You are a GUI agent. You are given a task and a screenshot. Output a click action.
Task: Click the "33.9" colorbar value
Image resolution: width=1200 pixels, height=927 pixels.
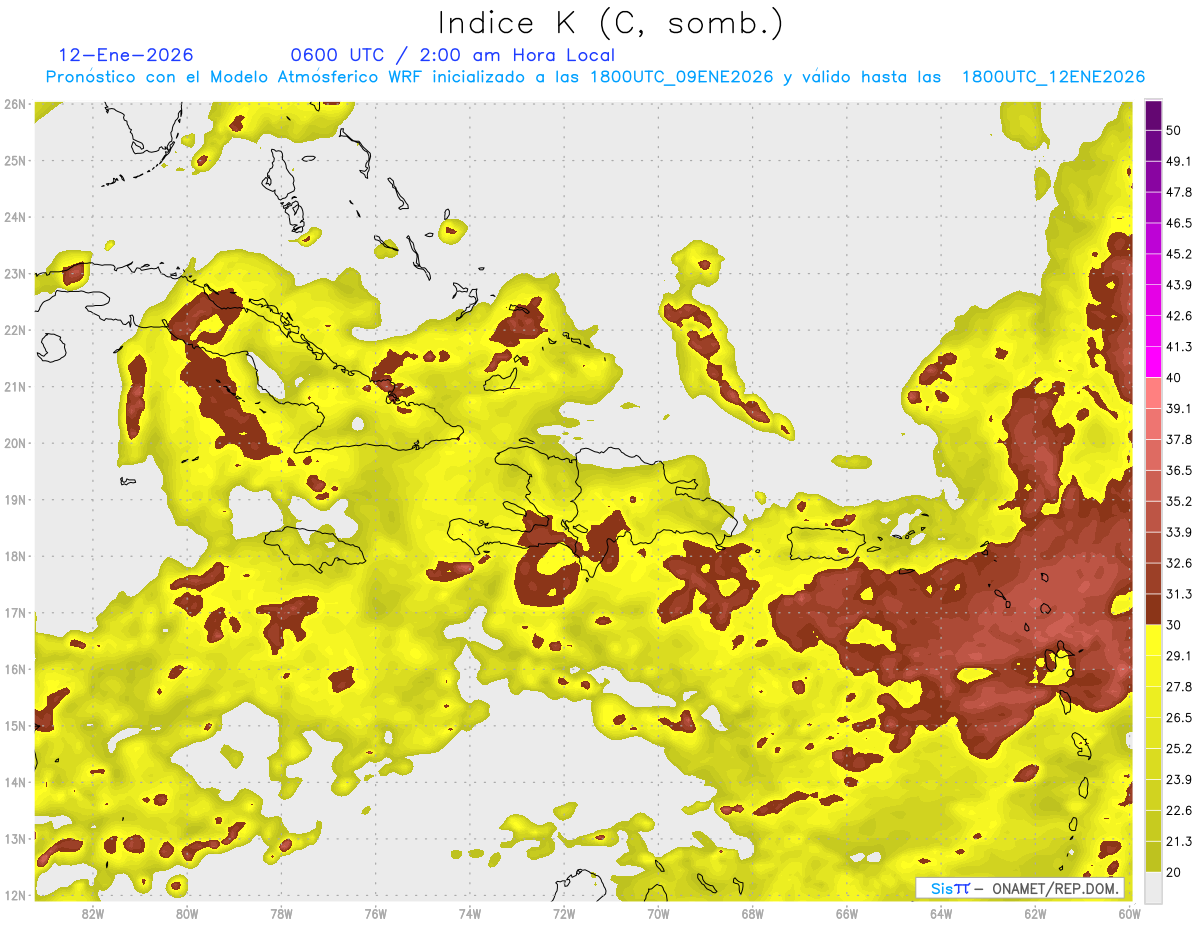pyautogui.click(x=1179, y=532)
